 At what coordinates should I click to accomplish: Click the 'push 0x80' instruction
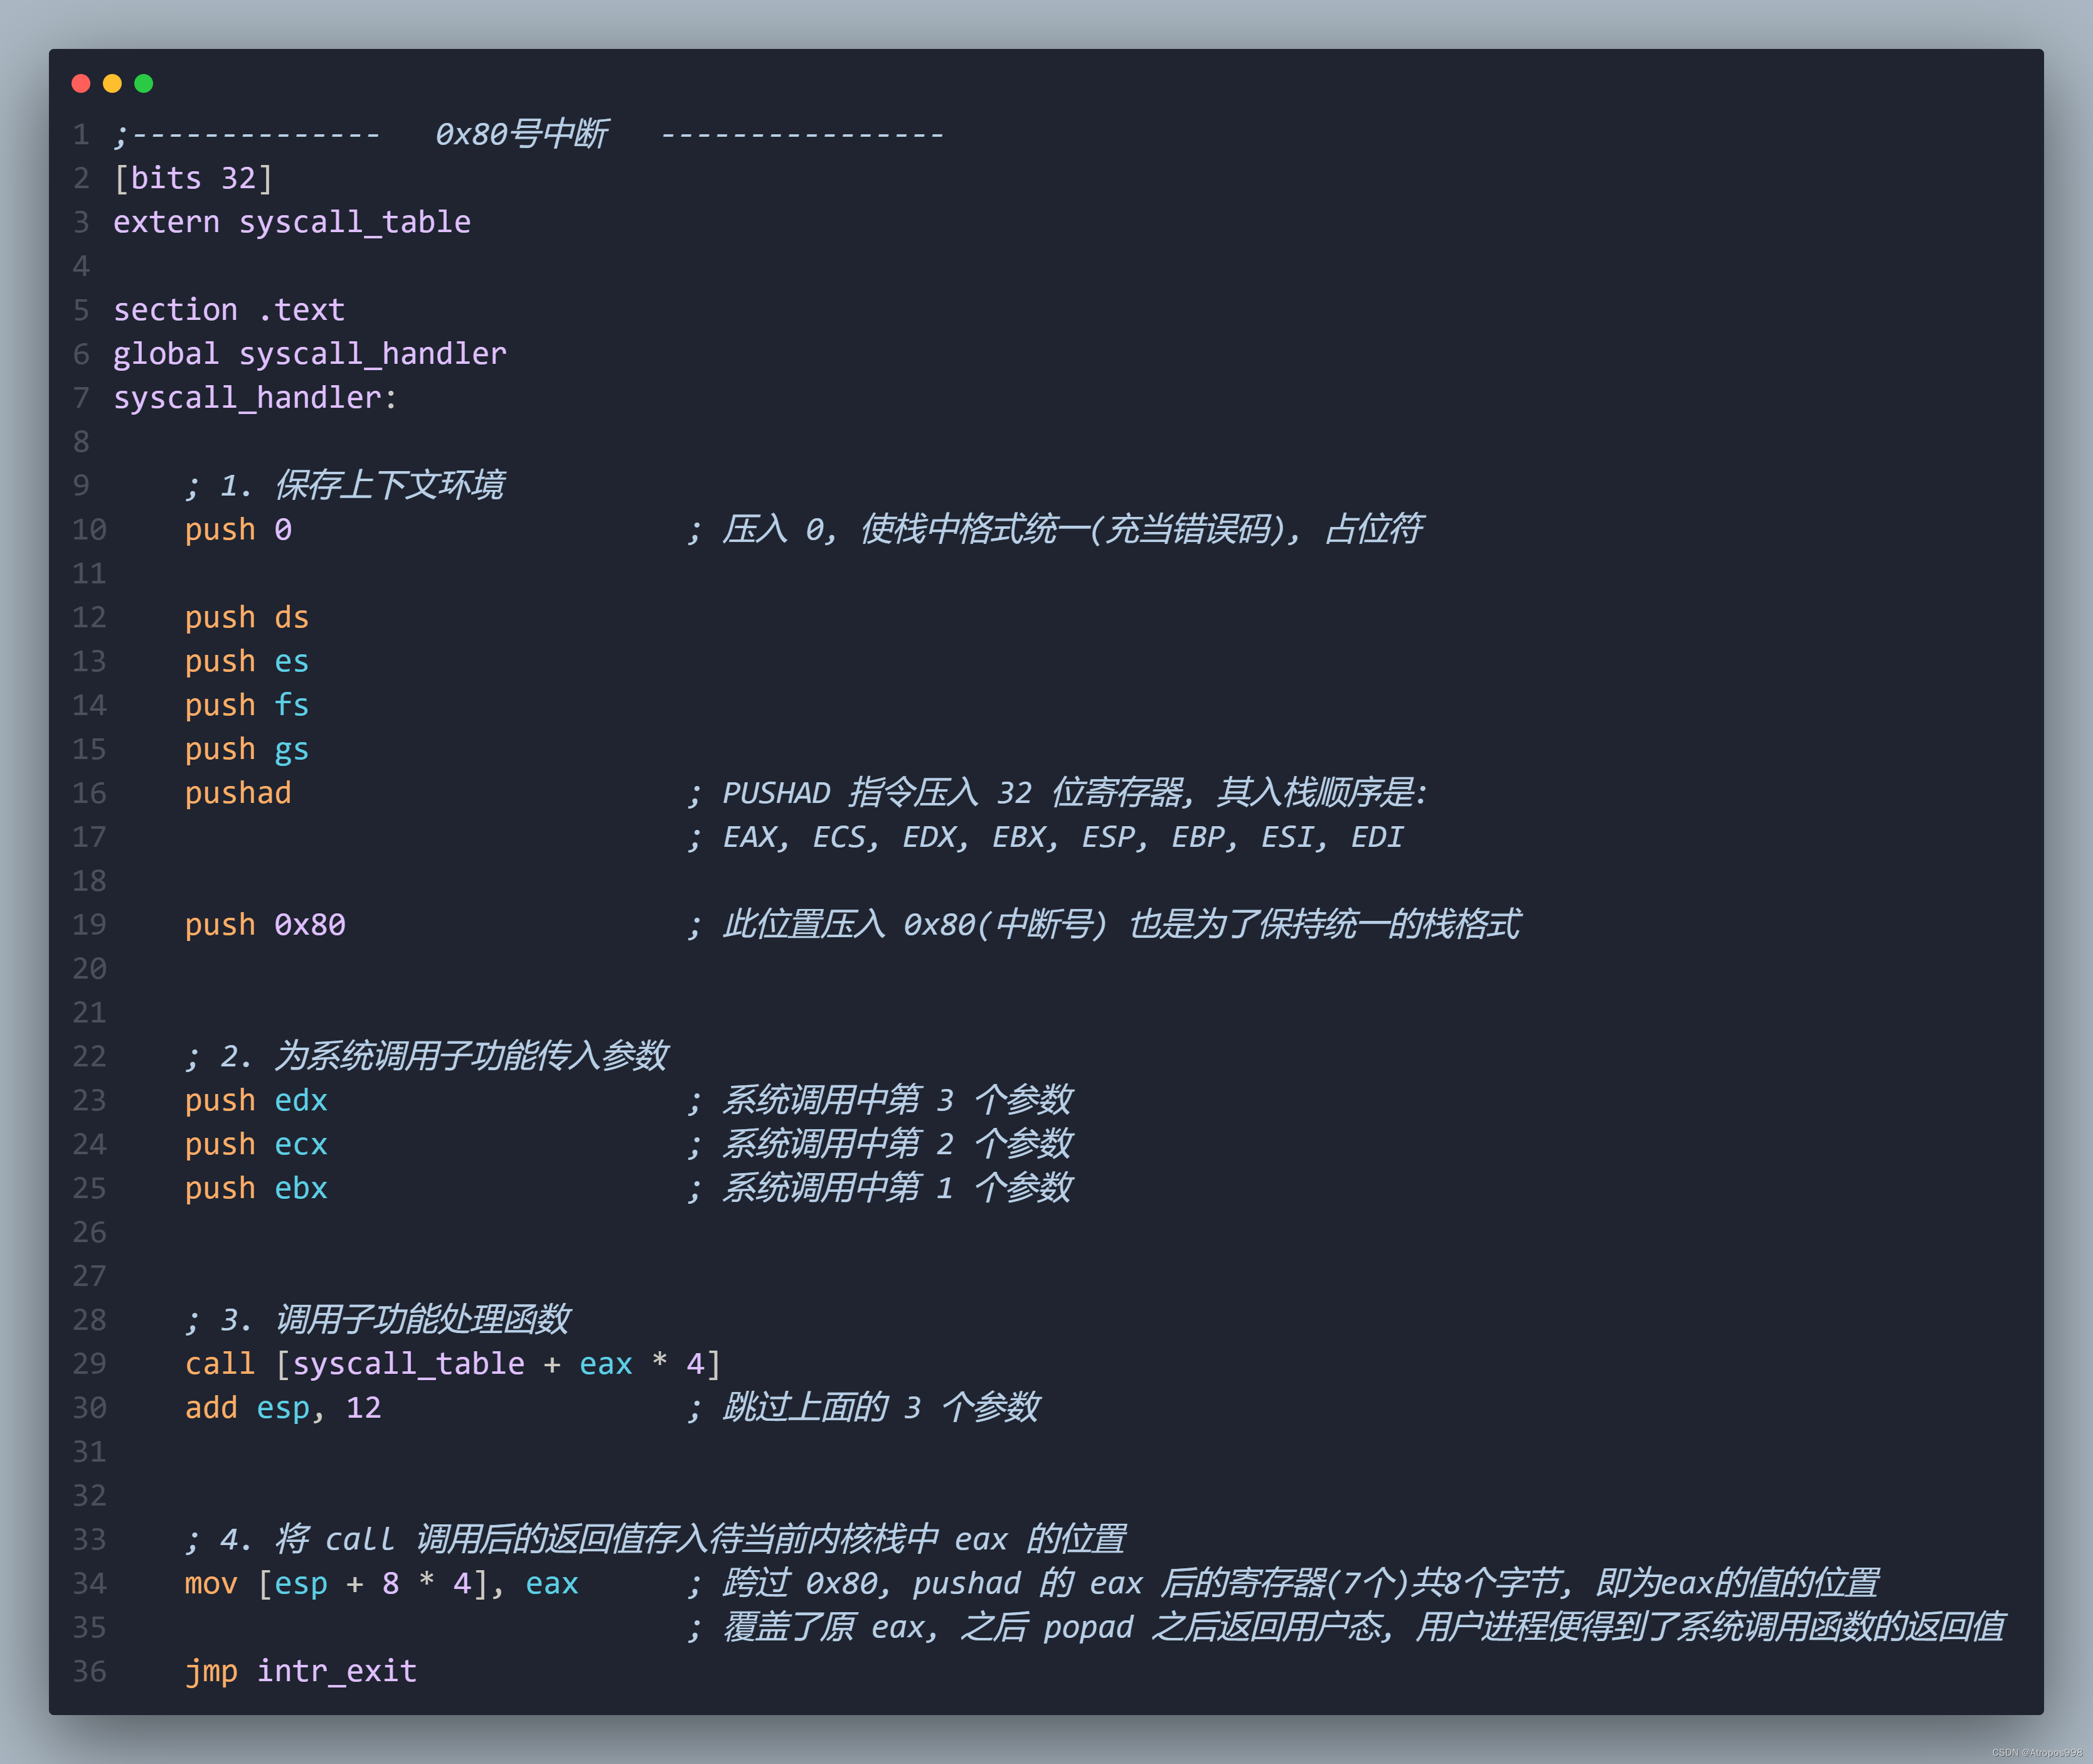tap(265, 925)
